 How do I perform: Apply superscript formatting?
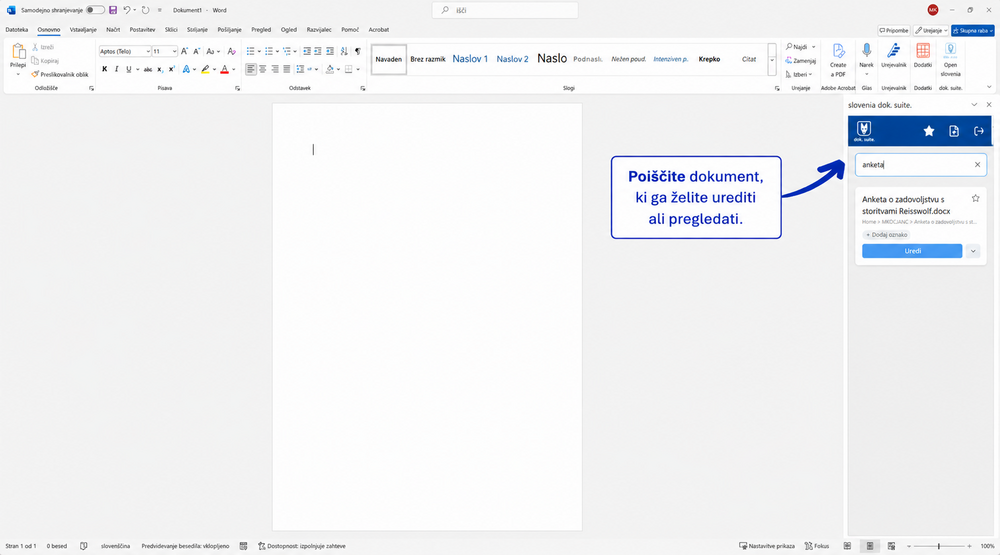click(x=172, y=69)
